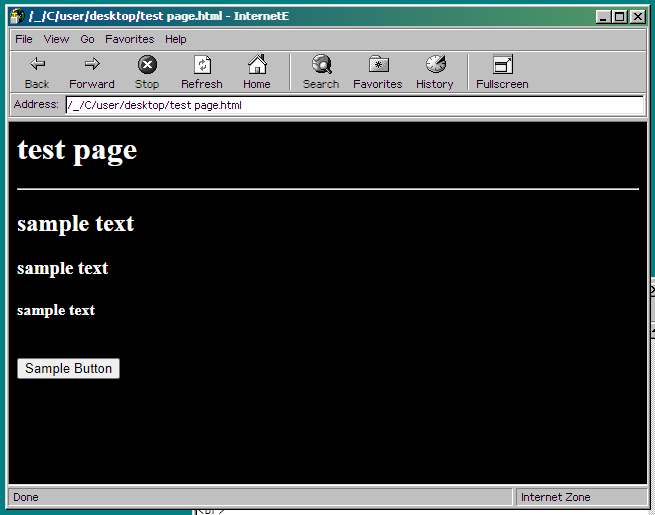Stop page loading with Stop icon
The image size is (655, 515).
tap(147, 72)
